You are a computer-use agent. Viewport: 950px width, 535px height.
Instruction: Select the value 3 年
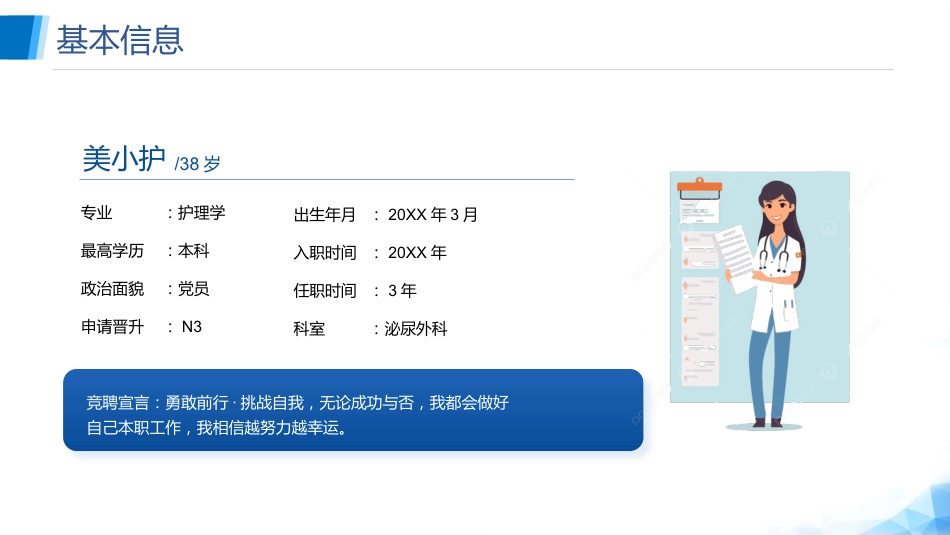(x=402, y=291)
